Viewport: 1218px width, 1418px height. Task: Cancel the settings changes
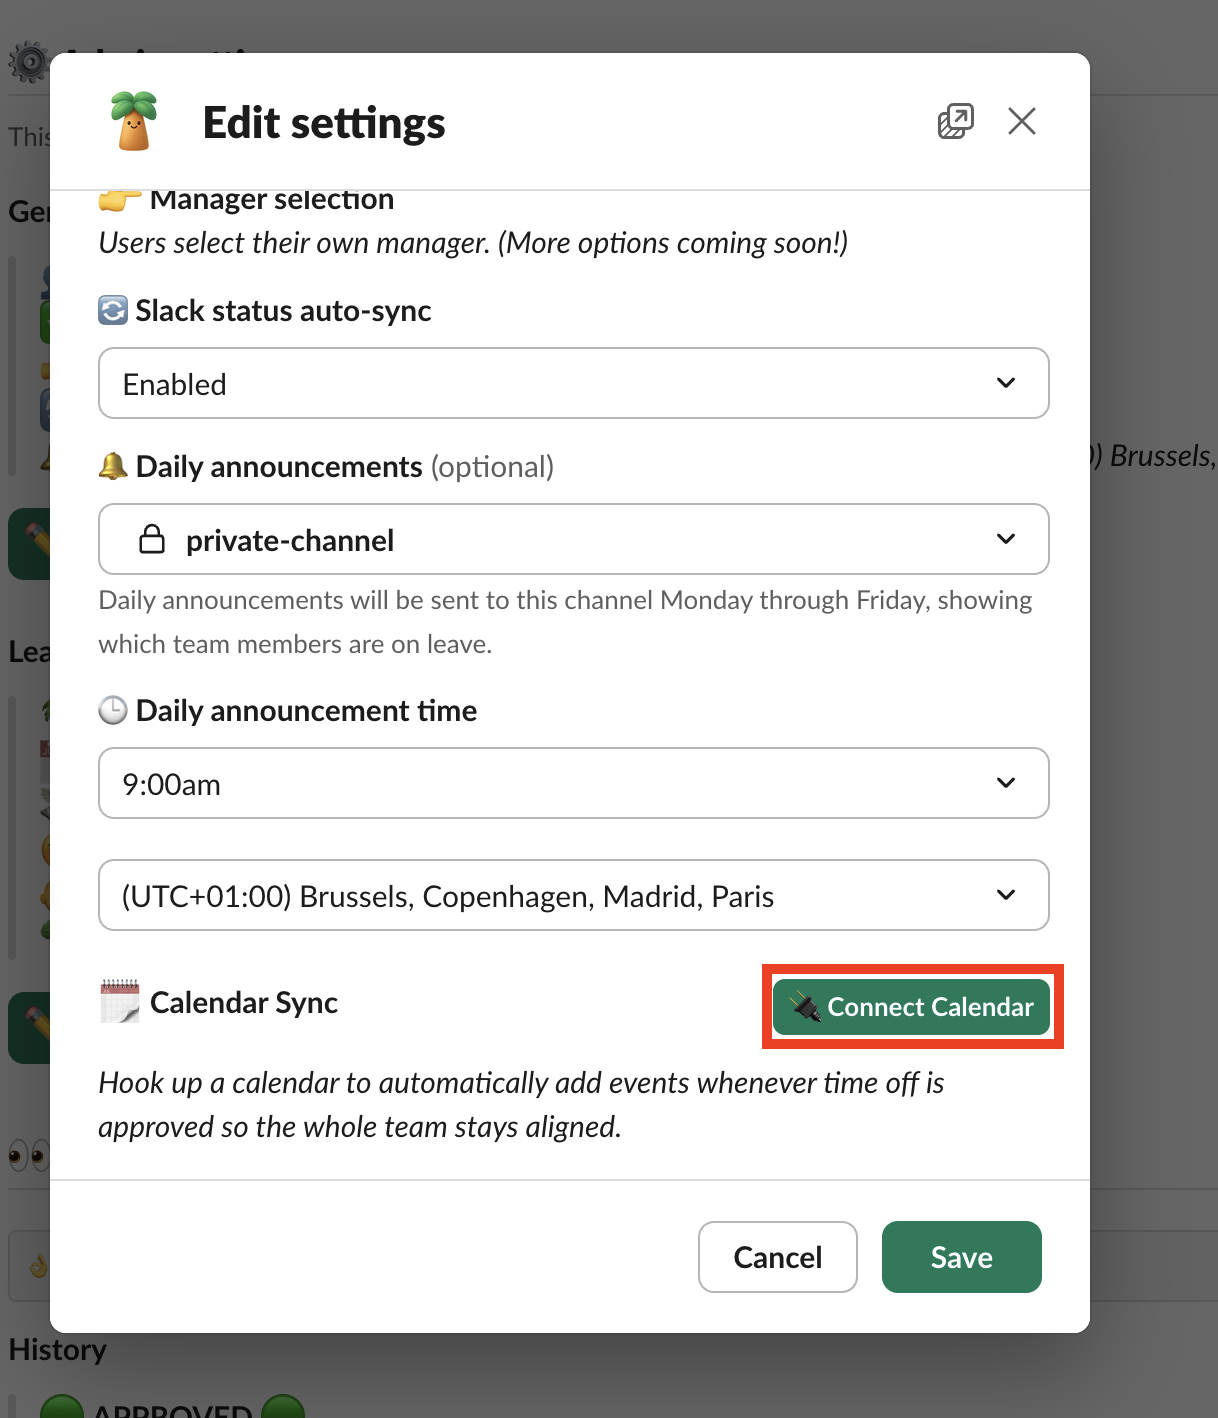777,1257
